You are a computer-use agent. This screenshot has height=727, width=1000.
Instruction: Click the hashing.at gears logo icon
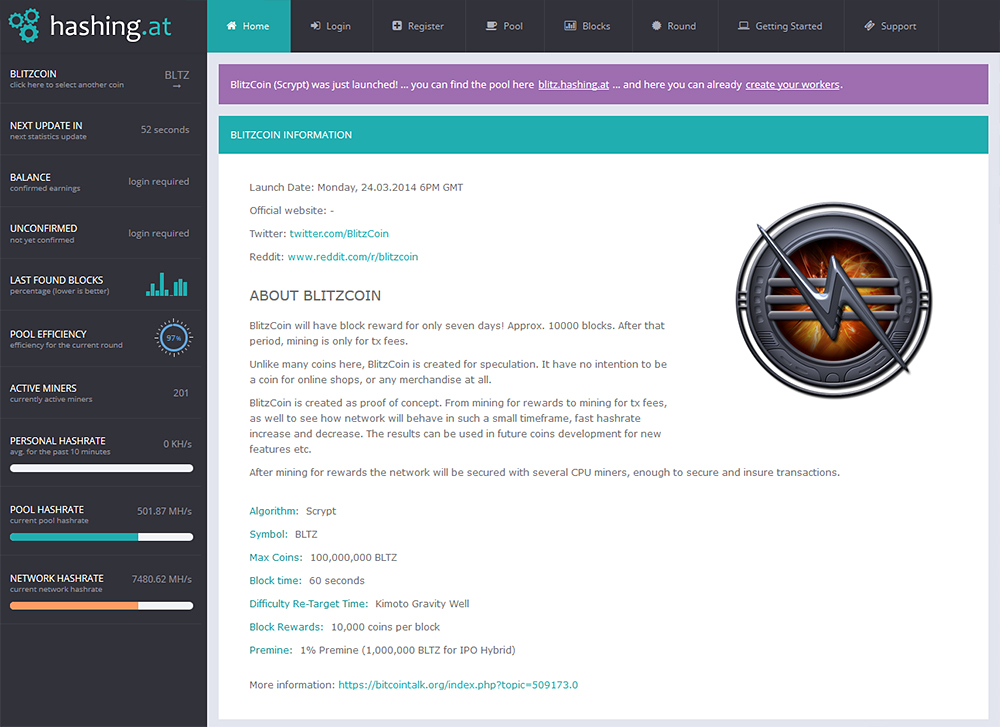(x=24, y=26)
